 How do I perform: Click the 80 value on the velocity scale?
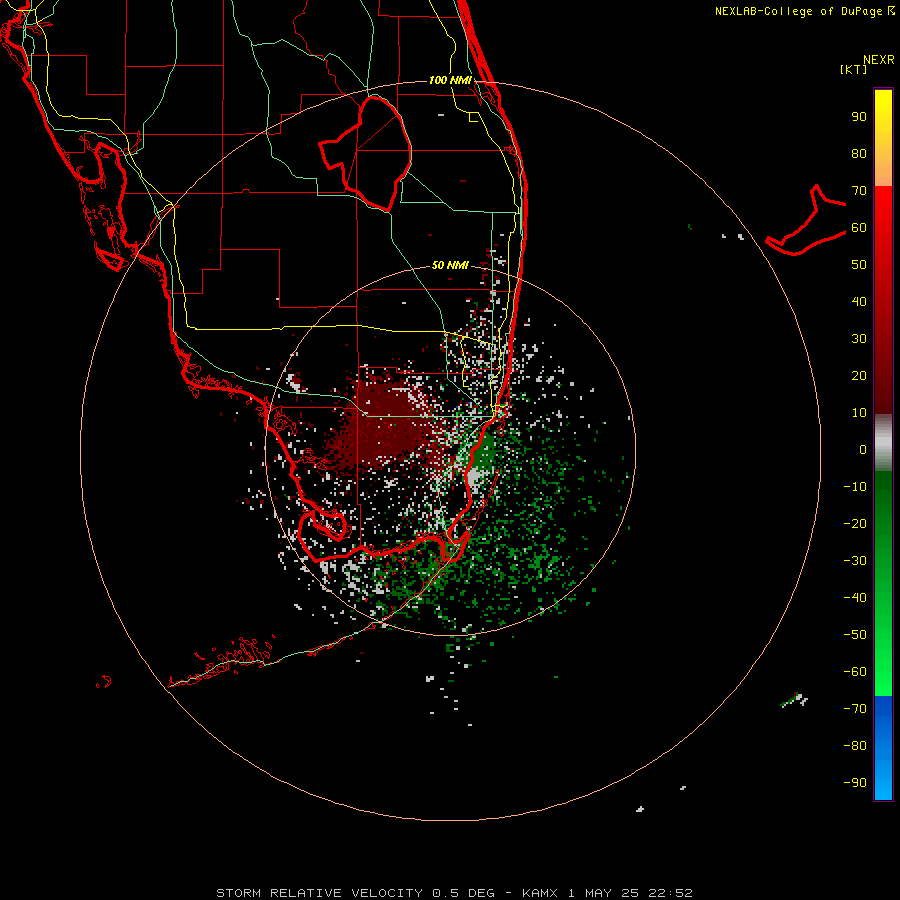click(x=859, y=154)
